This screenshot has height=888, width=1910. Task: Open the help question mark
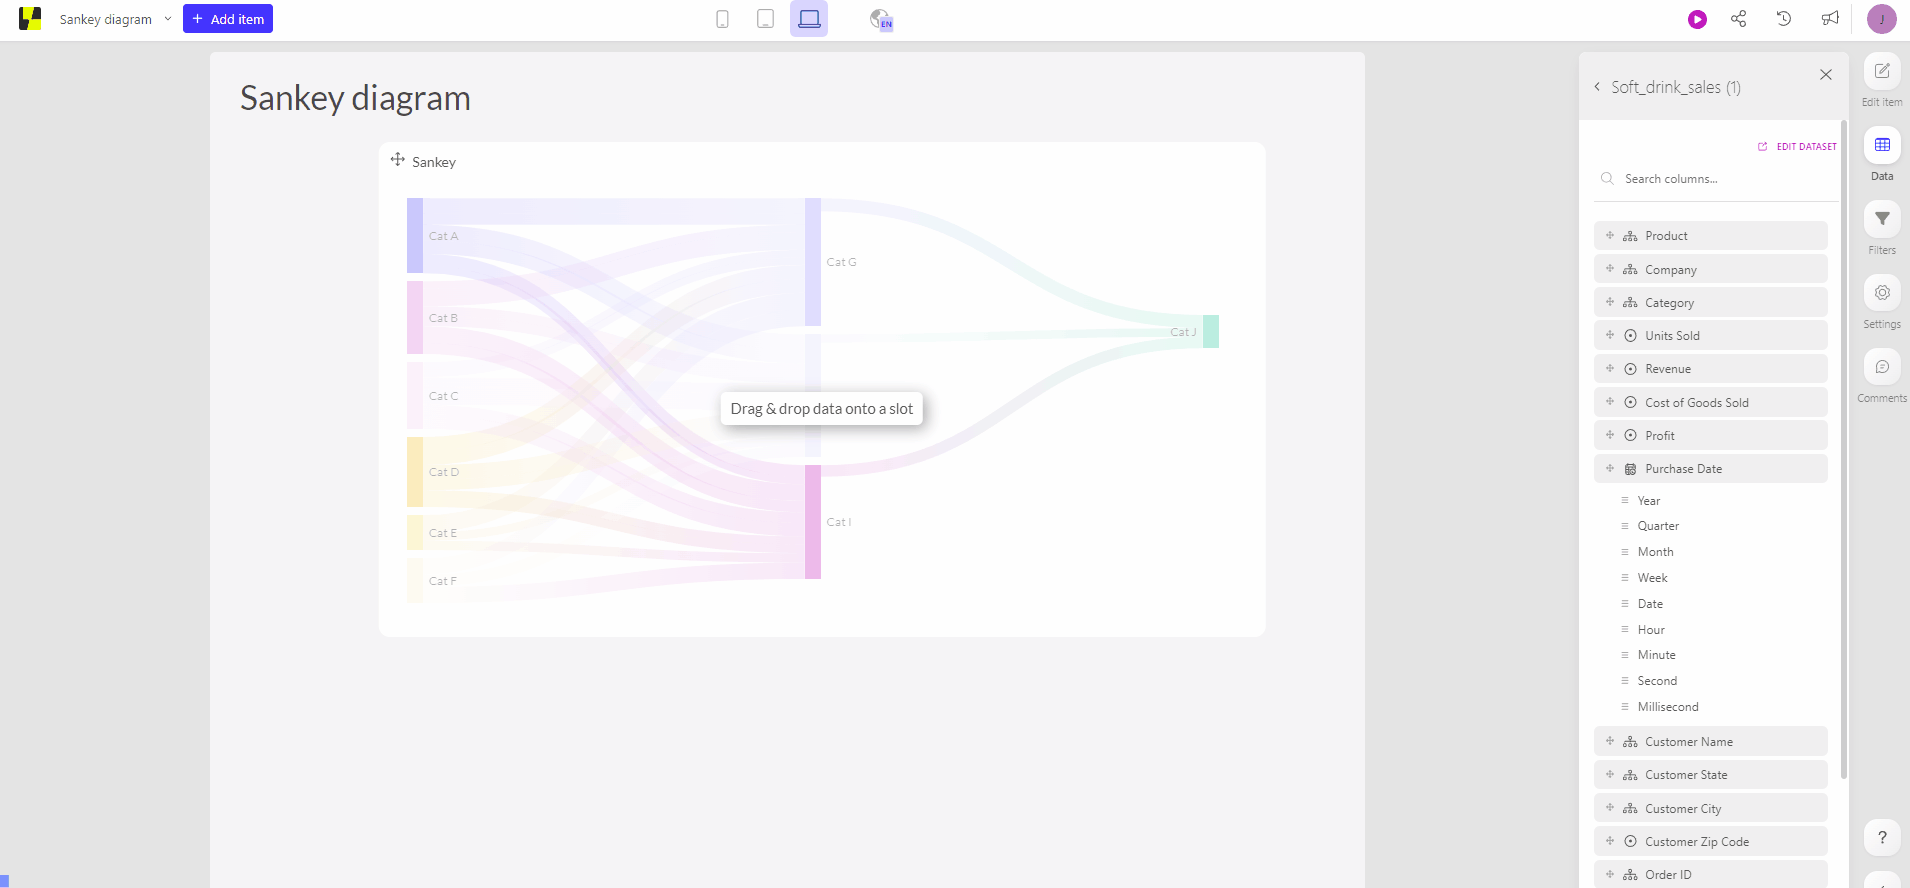[1882, 838]
